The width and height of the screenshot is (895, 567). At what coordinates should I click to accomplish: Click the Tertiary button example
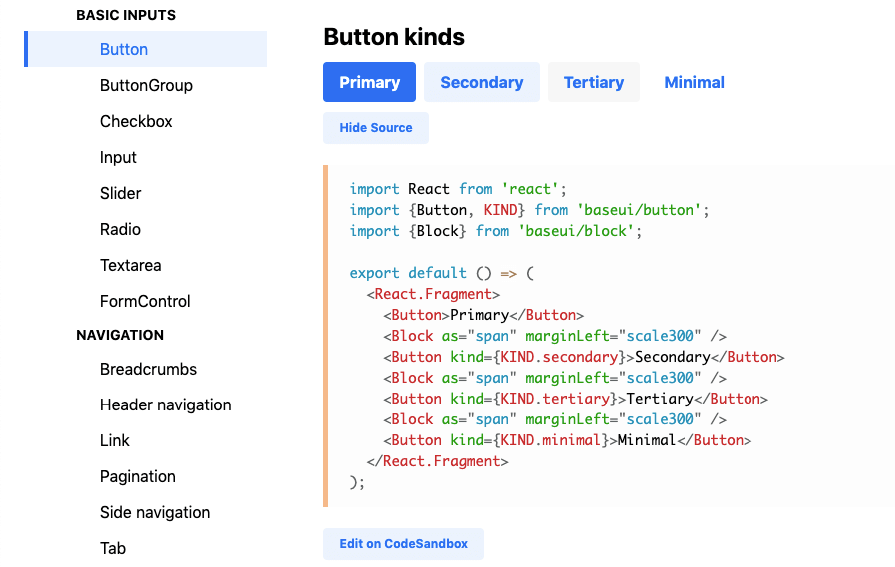[x=593, y=82]
